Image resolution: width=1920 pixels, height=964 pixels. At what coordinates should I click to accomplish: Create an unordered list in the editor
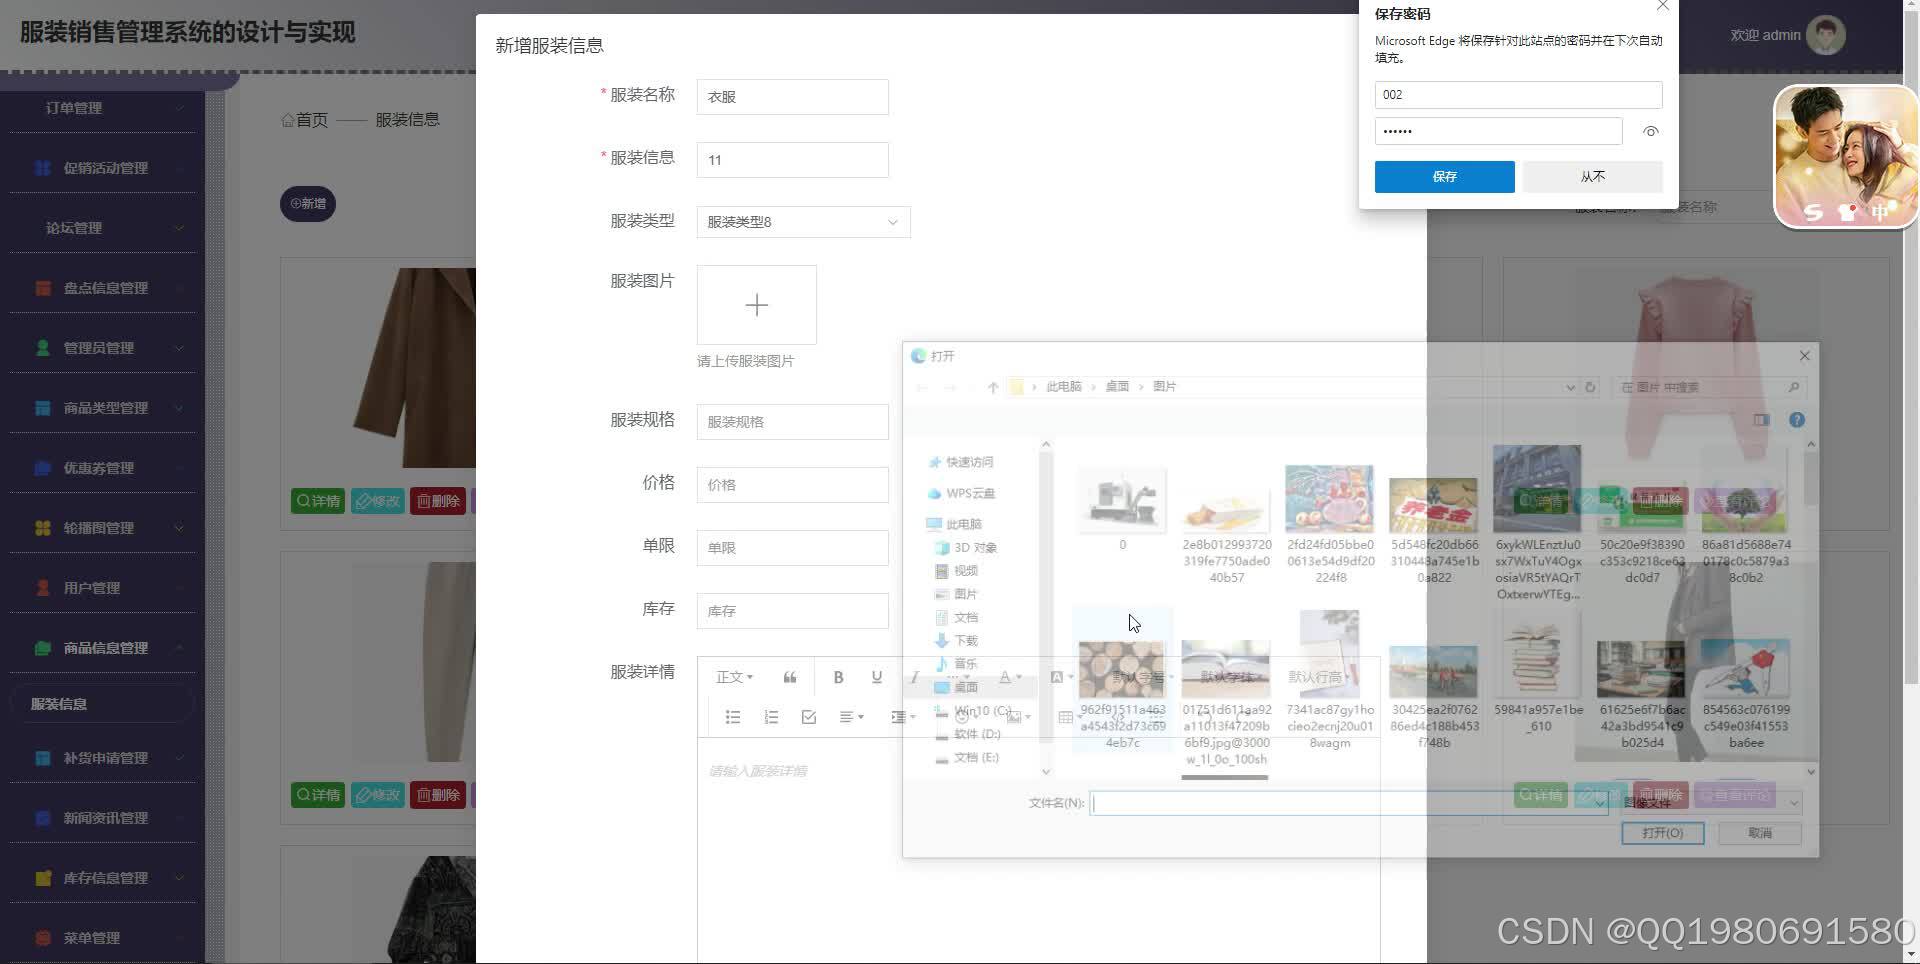733,717
